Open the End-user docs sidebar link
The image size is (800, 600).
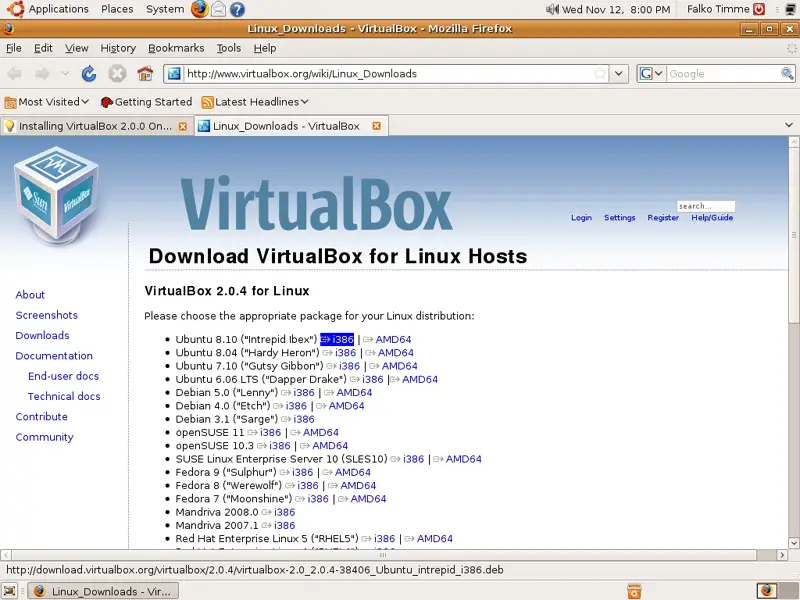pyautogui.click(x=63, y=376)
